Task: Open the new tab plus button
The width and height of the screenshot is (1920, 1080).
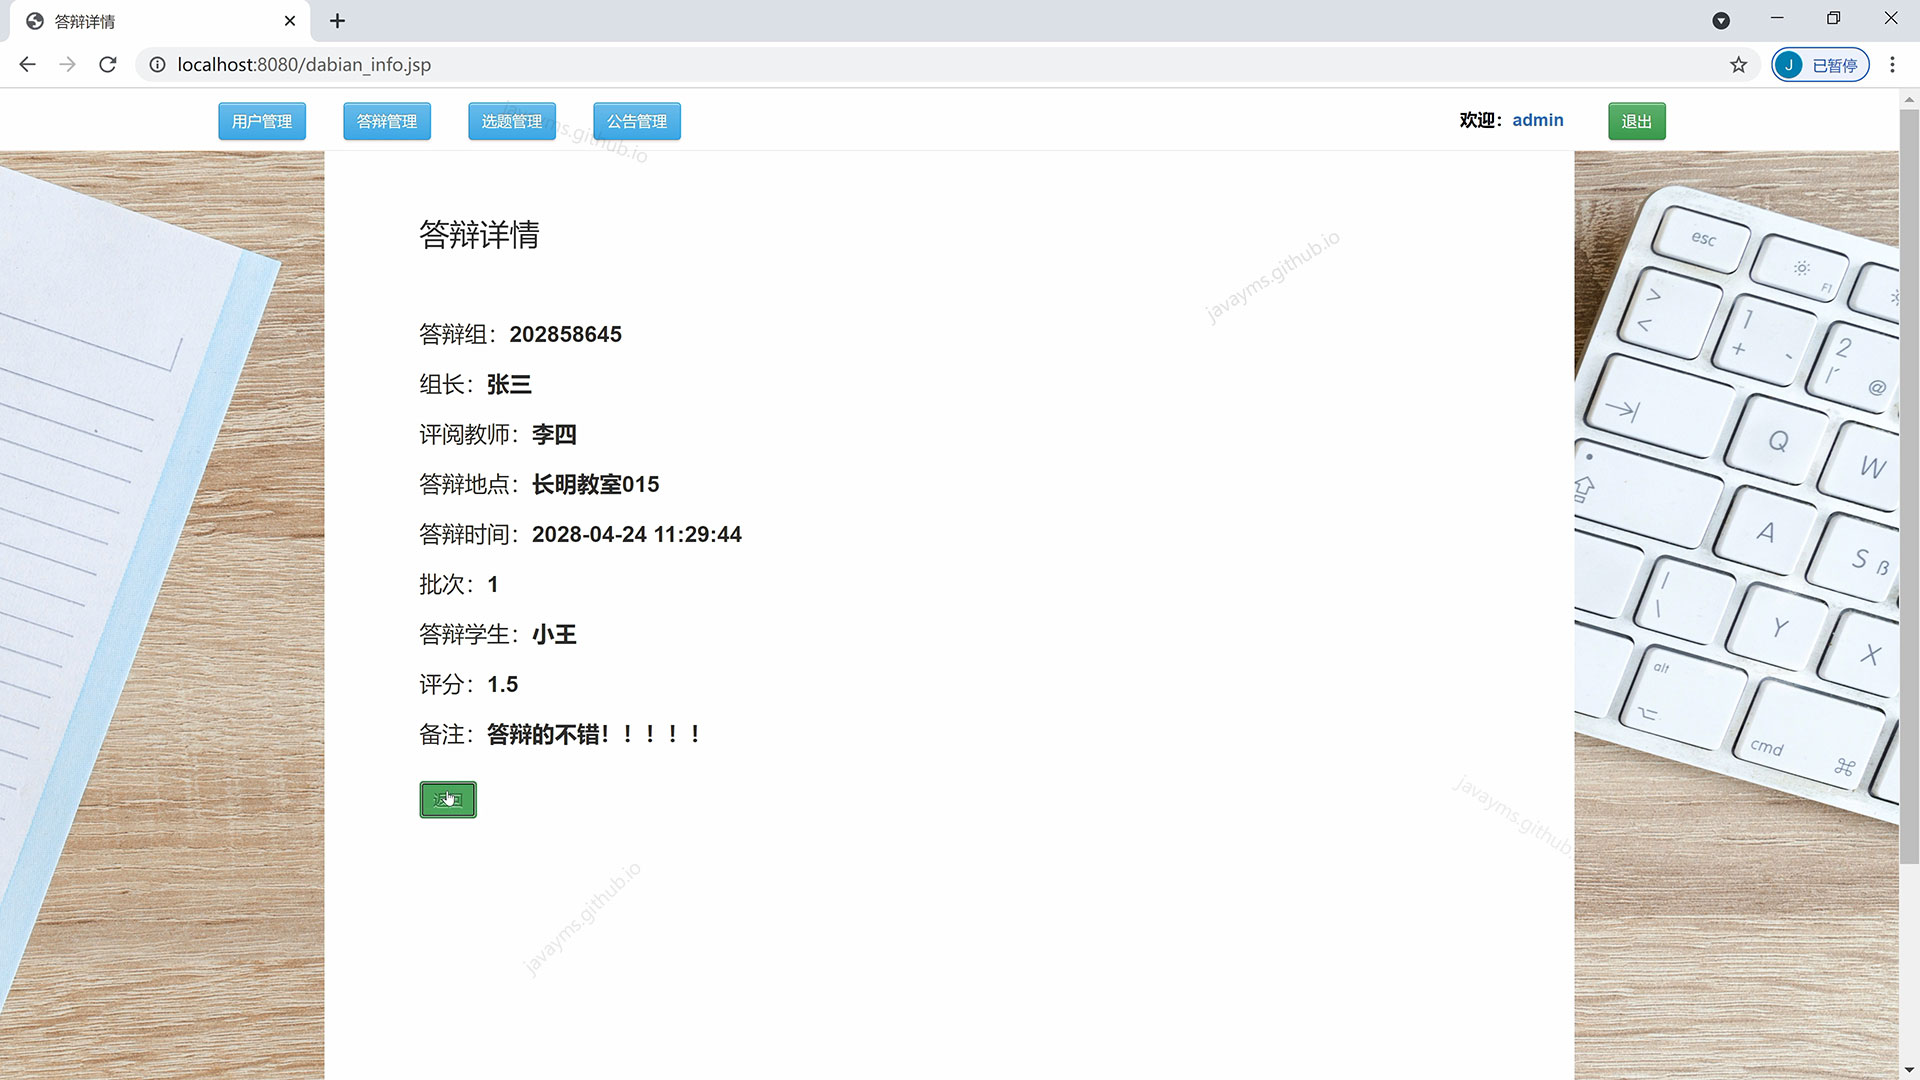Action: coord(337,20)
